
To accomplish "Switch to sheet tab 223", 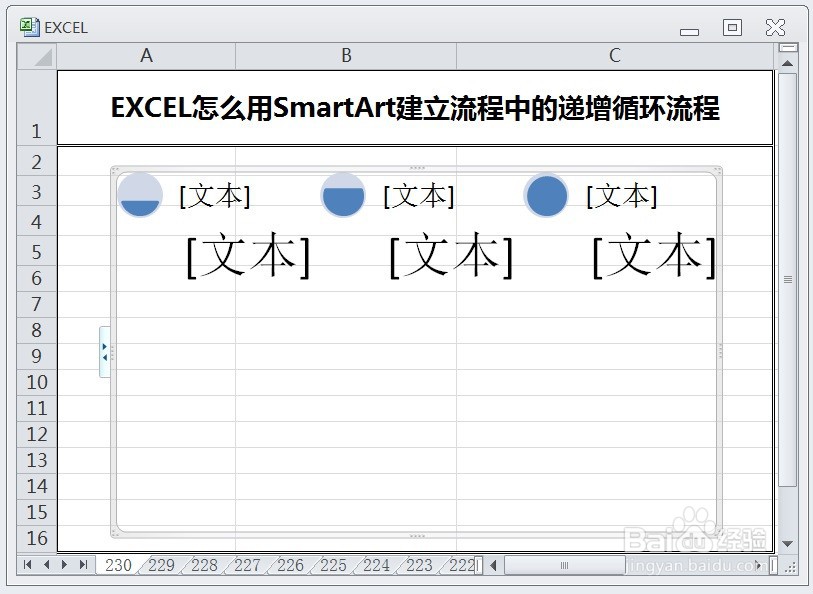I will coord(419,565).
